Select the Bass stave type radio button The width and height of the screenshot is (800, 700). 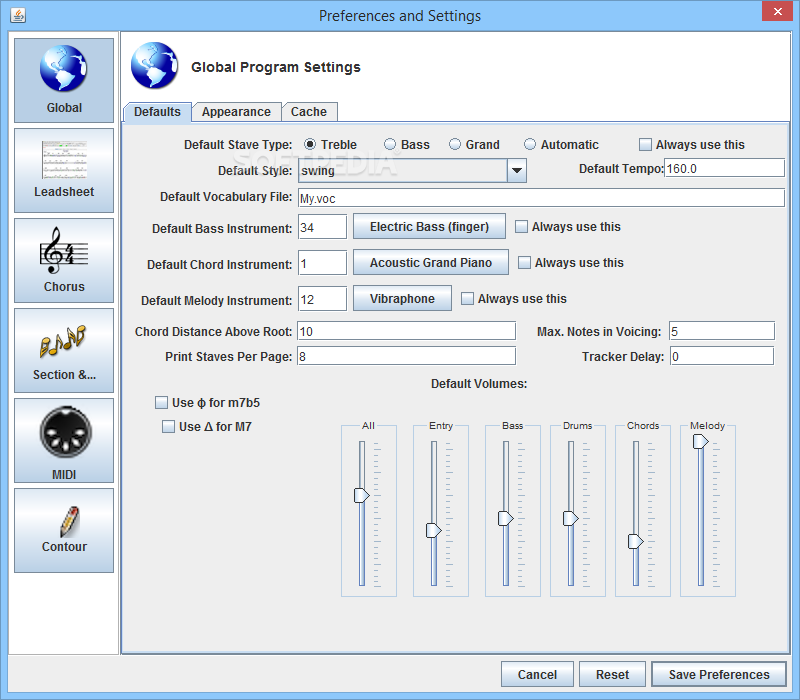click(x=390, y=145)
